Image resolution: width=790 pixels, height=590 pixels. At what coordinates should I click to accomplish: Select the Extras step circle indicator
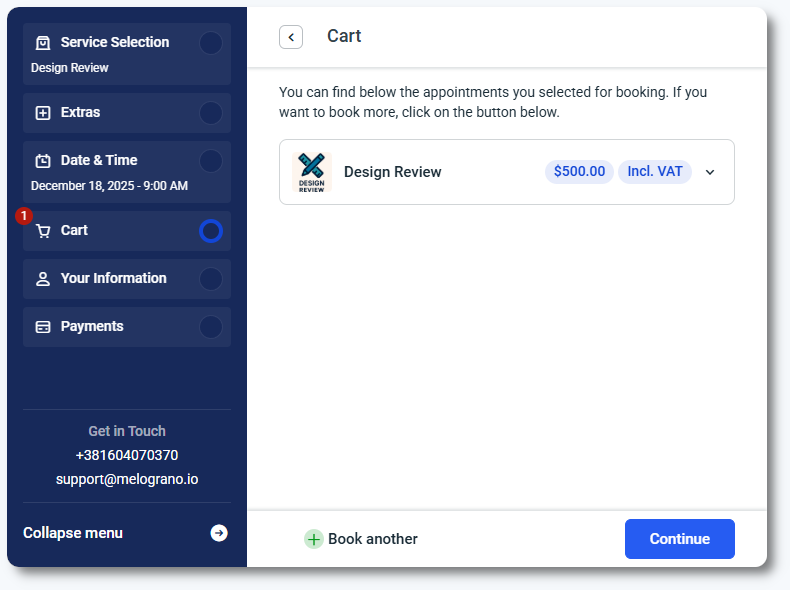click(210, 113)
